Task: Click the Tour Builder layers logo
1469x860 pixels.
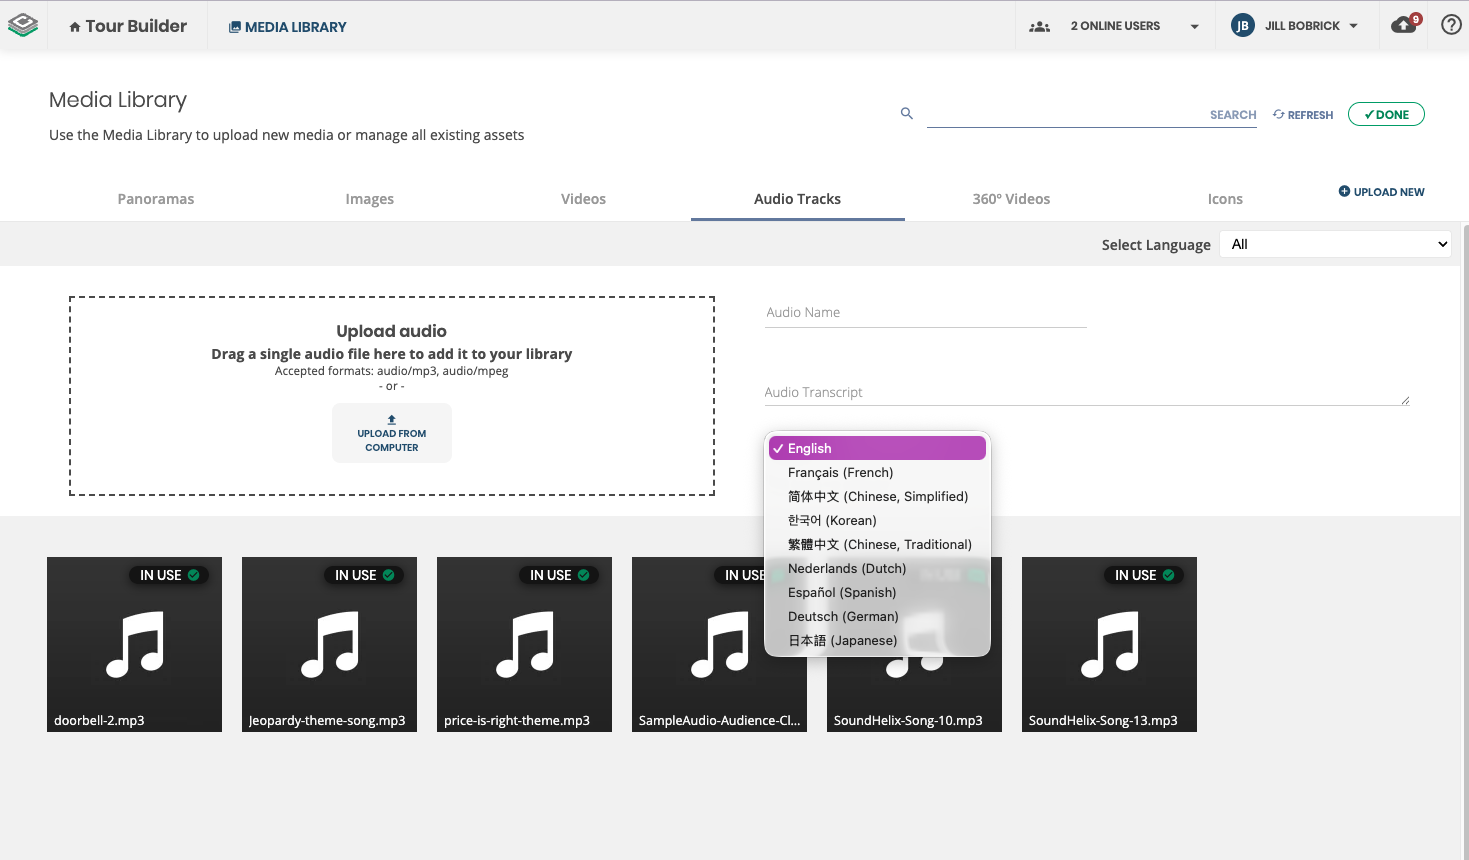Action: 23,26
